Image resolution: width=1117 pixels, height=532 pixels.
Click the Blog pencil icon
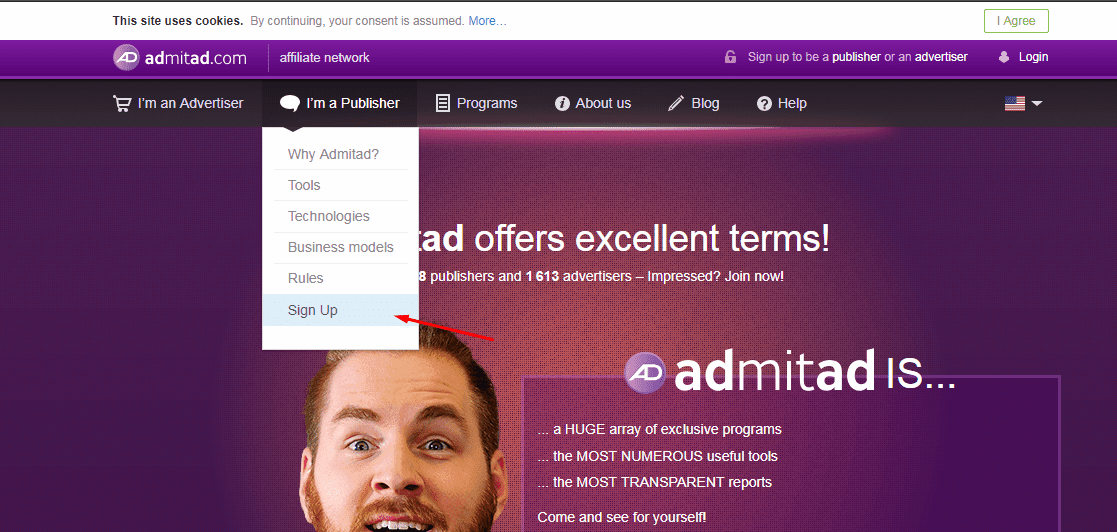pyautogui.click(x=675, y=103)
